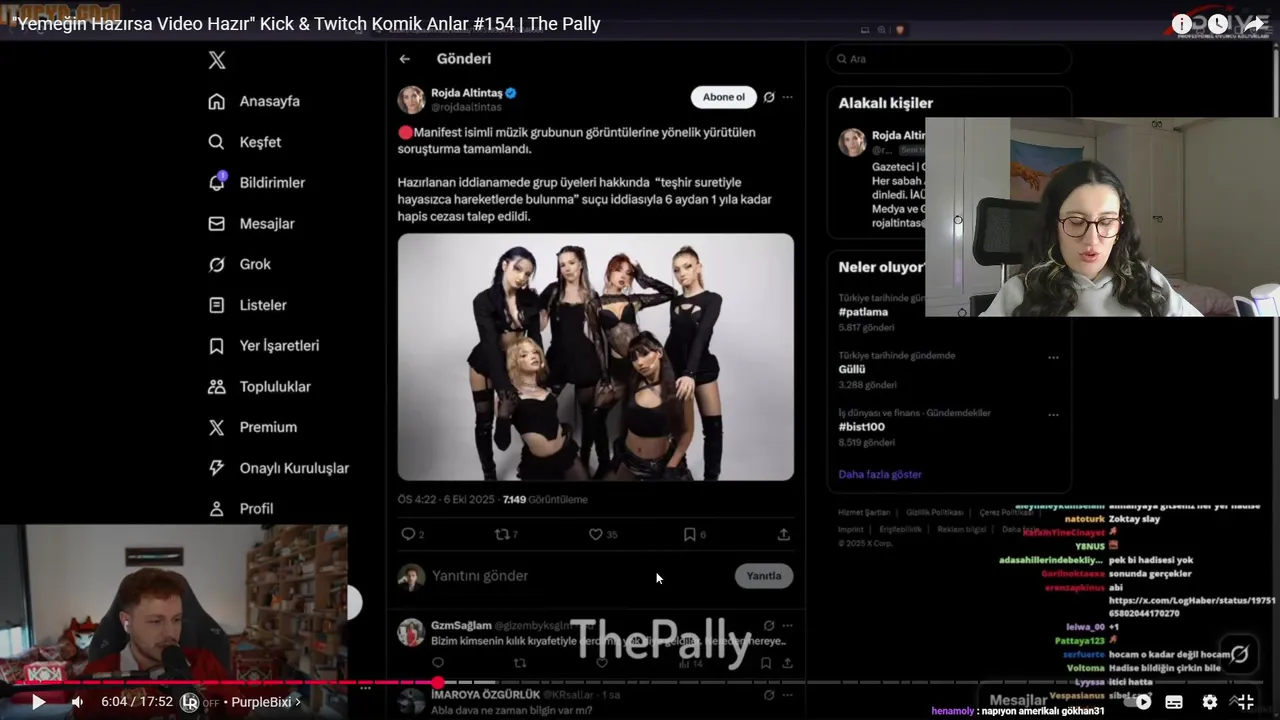Click the reply icon under the post
Image resolution: width=1280 pixels, height=720 pixels.
point(408,534)
